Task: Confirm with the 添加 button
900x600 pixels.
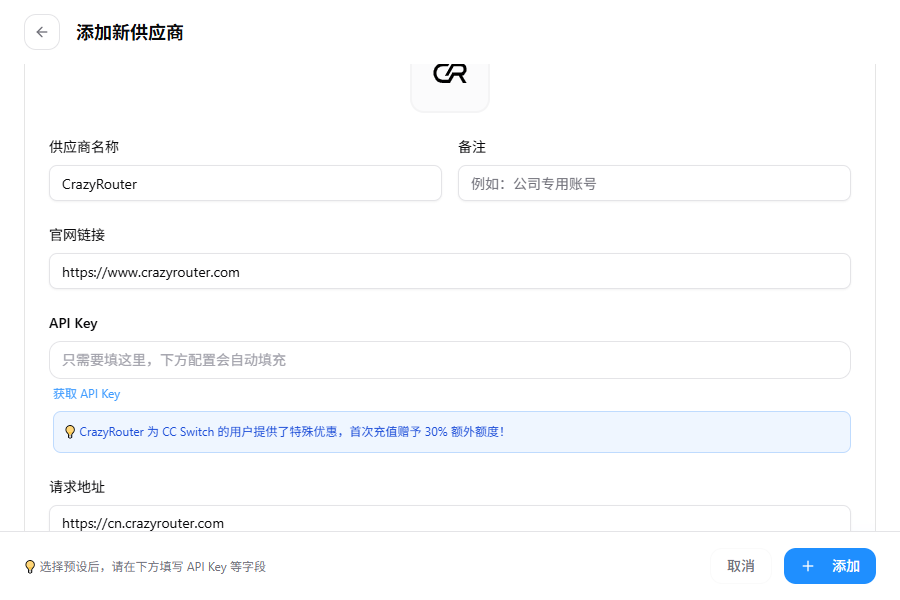Action: tap(829, 566)
